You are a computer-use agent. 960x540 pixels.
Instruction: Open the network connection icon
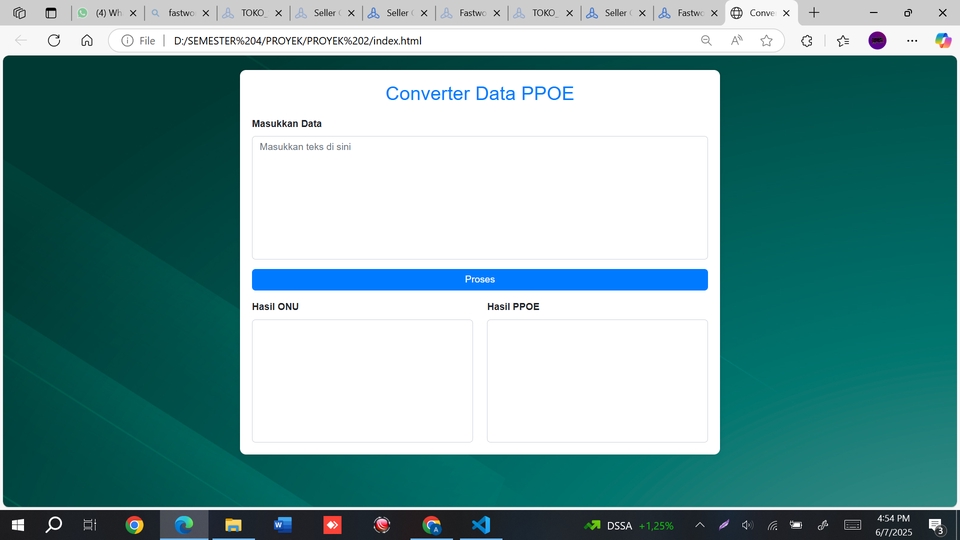coord(773,525)
